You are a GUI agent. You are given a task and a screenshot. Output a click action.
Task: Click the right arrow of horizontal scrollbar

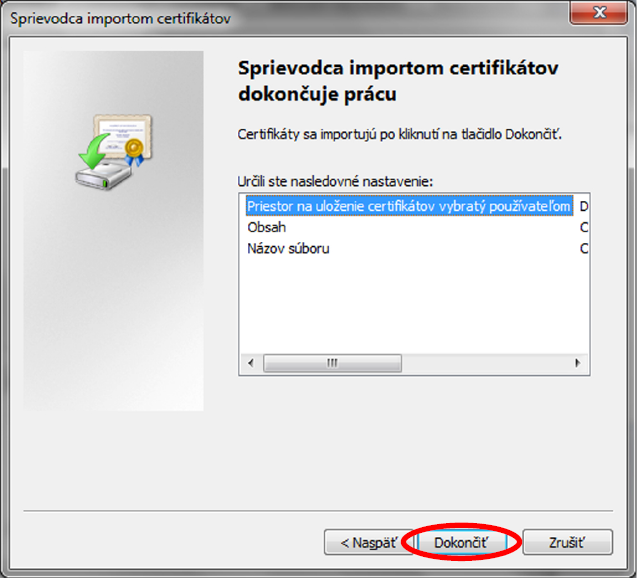pyautogui.click(x=577, y=364)
